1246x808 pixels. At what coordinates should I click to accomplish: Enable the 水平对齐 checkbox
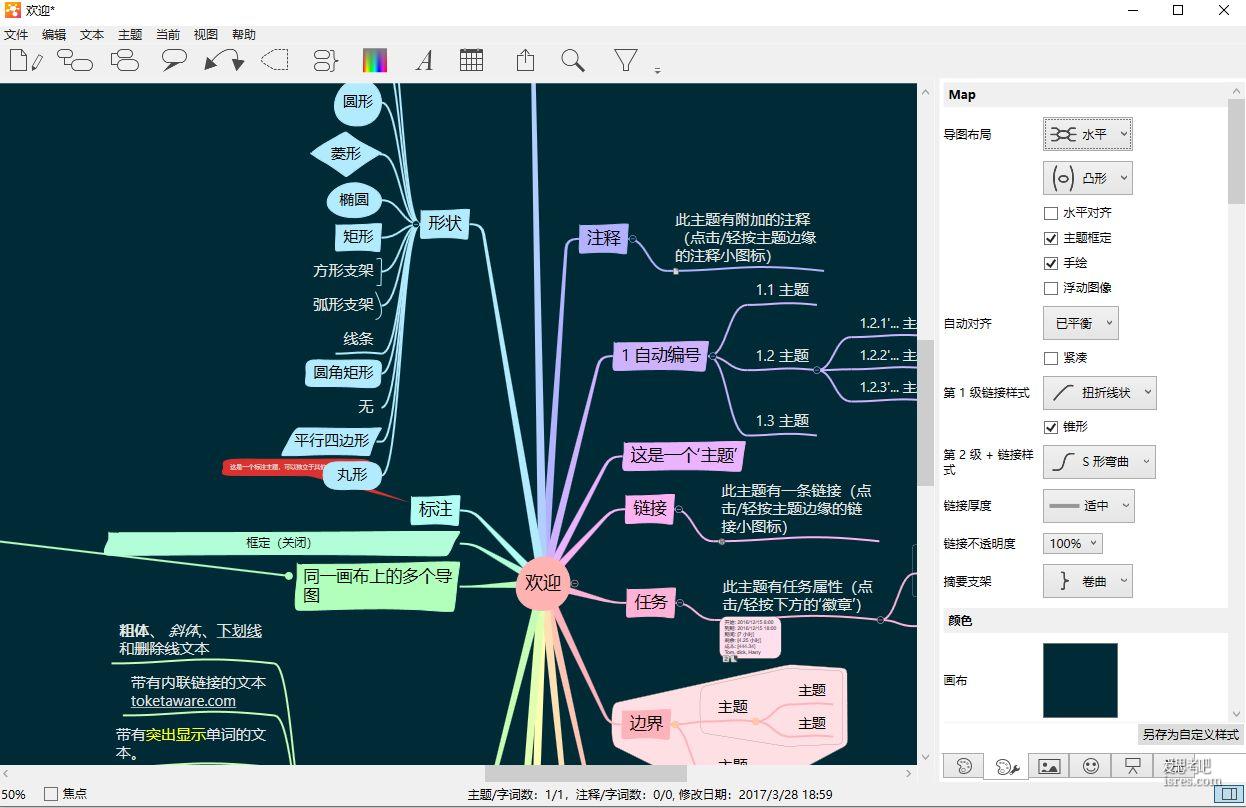pyautogui.click(x=1051, y=213)
